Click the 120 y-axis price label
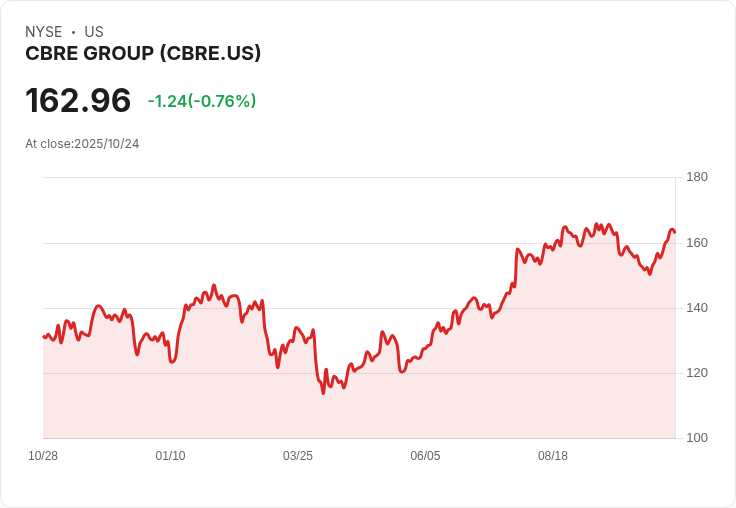Viewport: 736px width, 508px height. [x=697, y=373]
